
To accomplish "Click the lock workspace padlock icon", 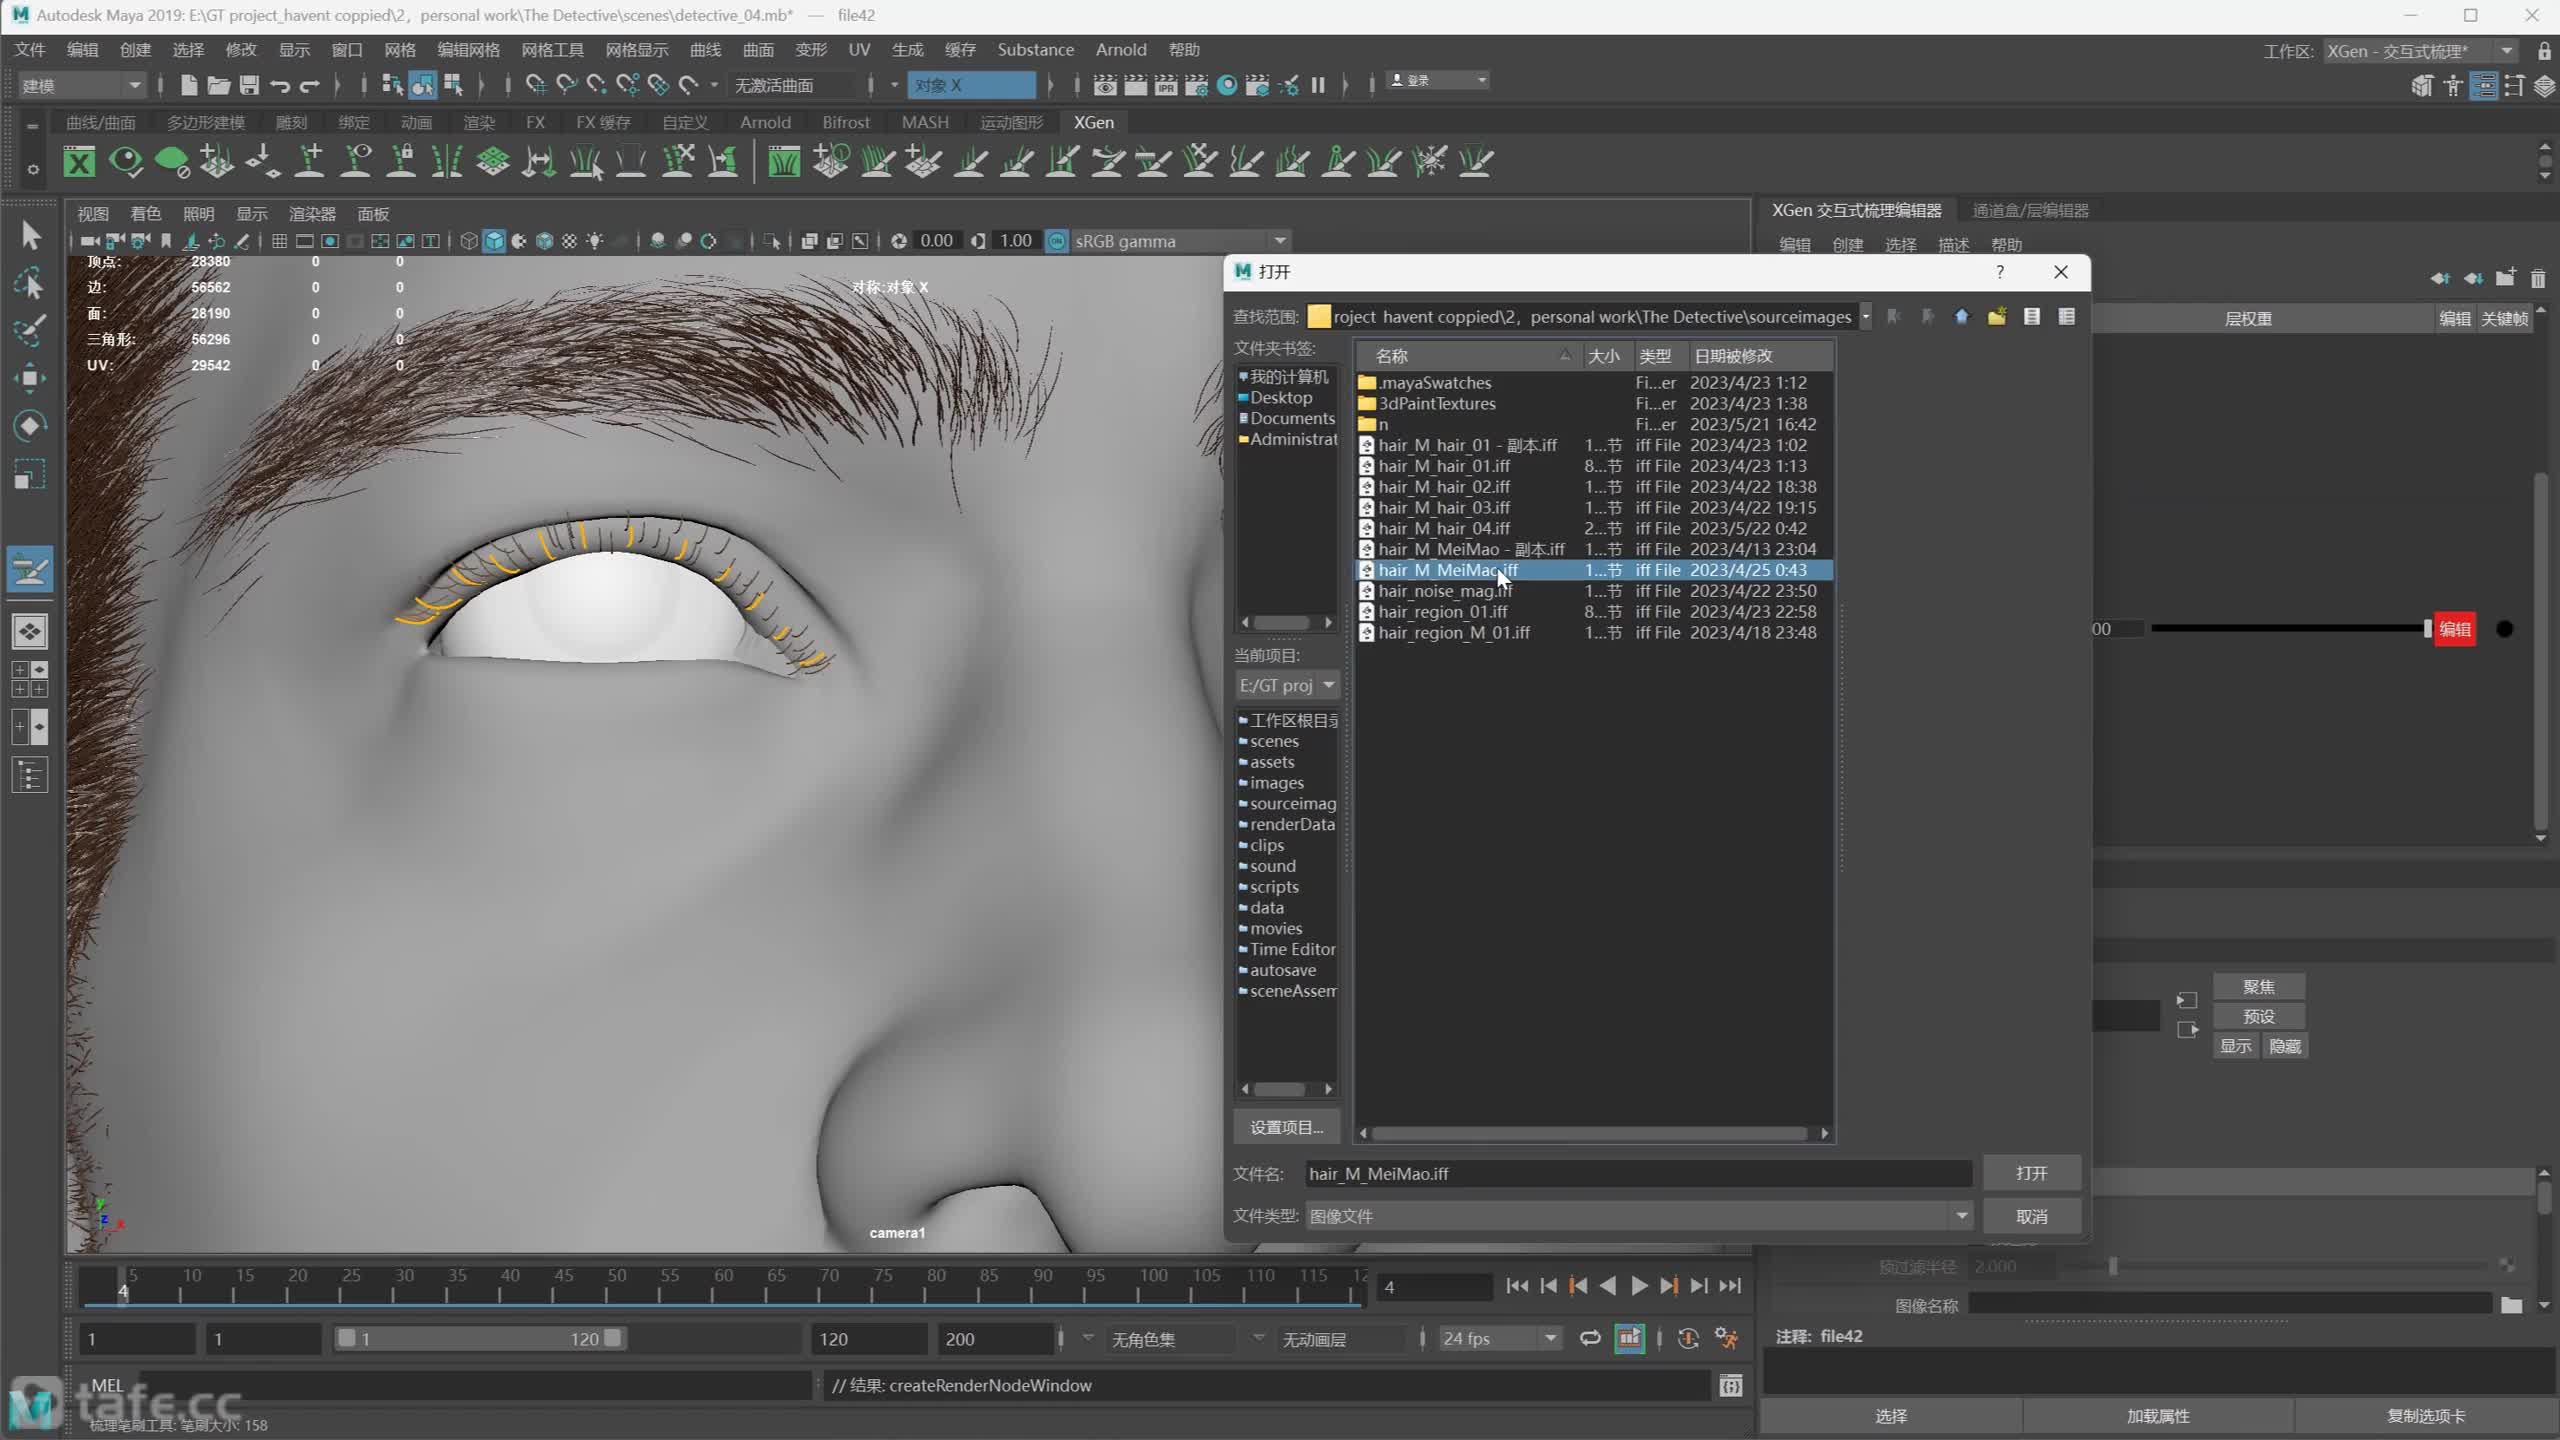I will coord(2544,51).
